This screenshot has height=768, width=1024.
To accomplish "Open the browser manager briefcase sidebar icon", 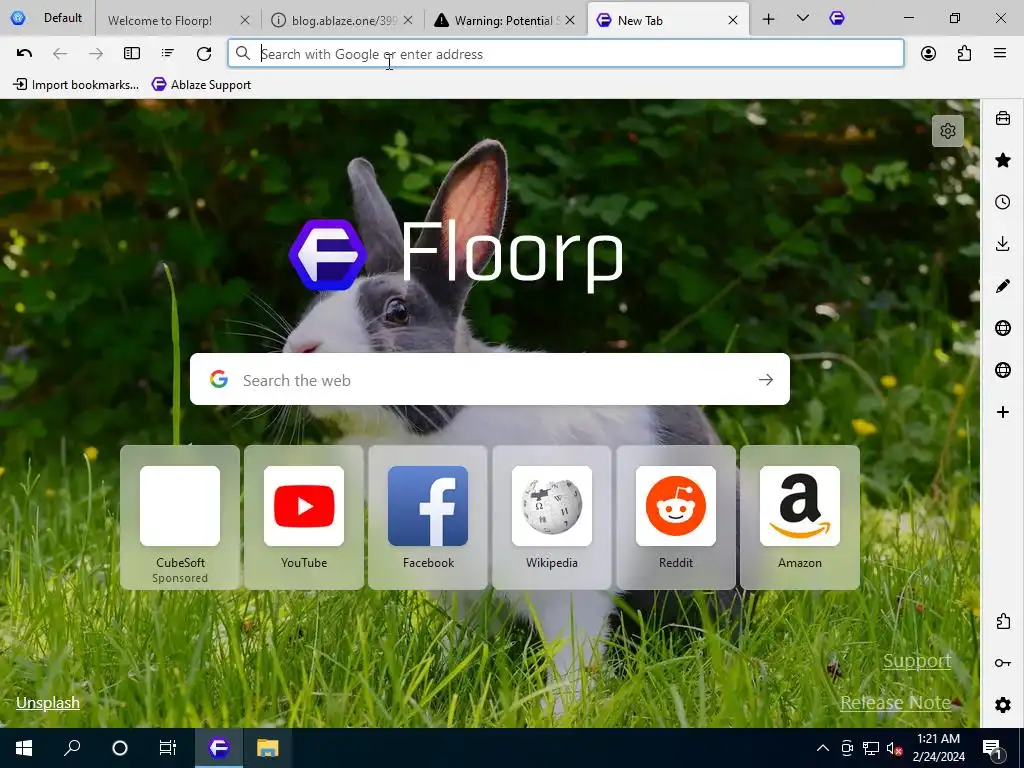I will click(1002, 118).
